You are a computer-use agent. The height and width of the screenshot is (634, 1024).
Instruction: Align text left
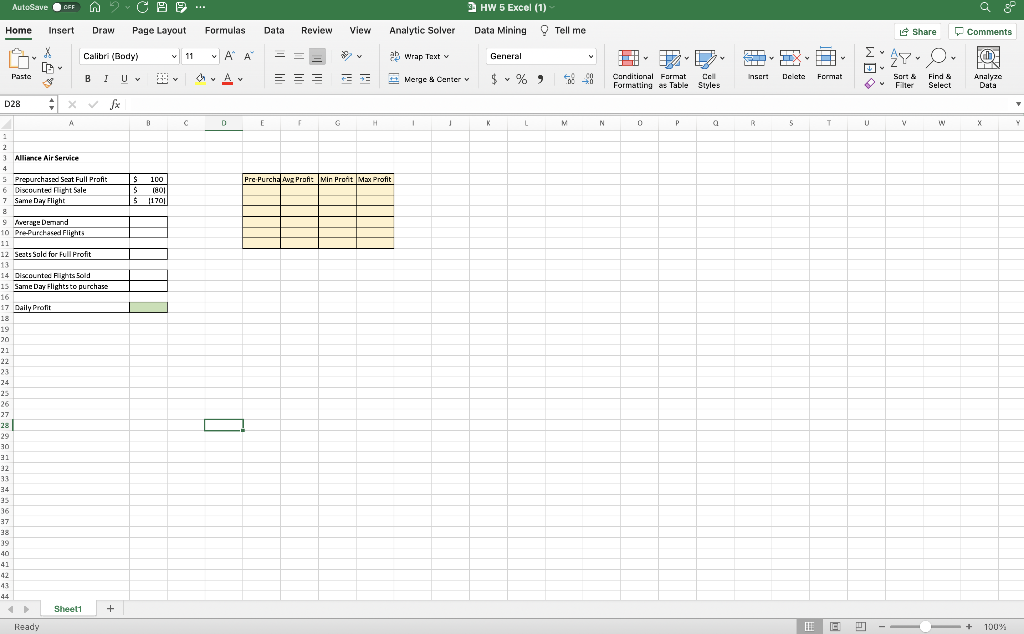(x=280, y=79)
